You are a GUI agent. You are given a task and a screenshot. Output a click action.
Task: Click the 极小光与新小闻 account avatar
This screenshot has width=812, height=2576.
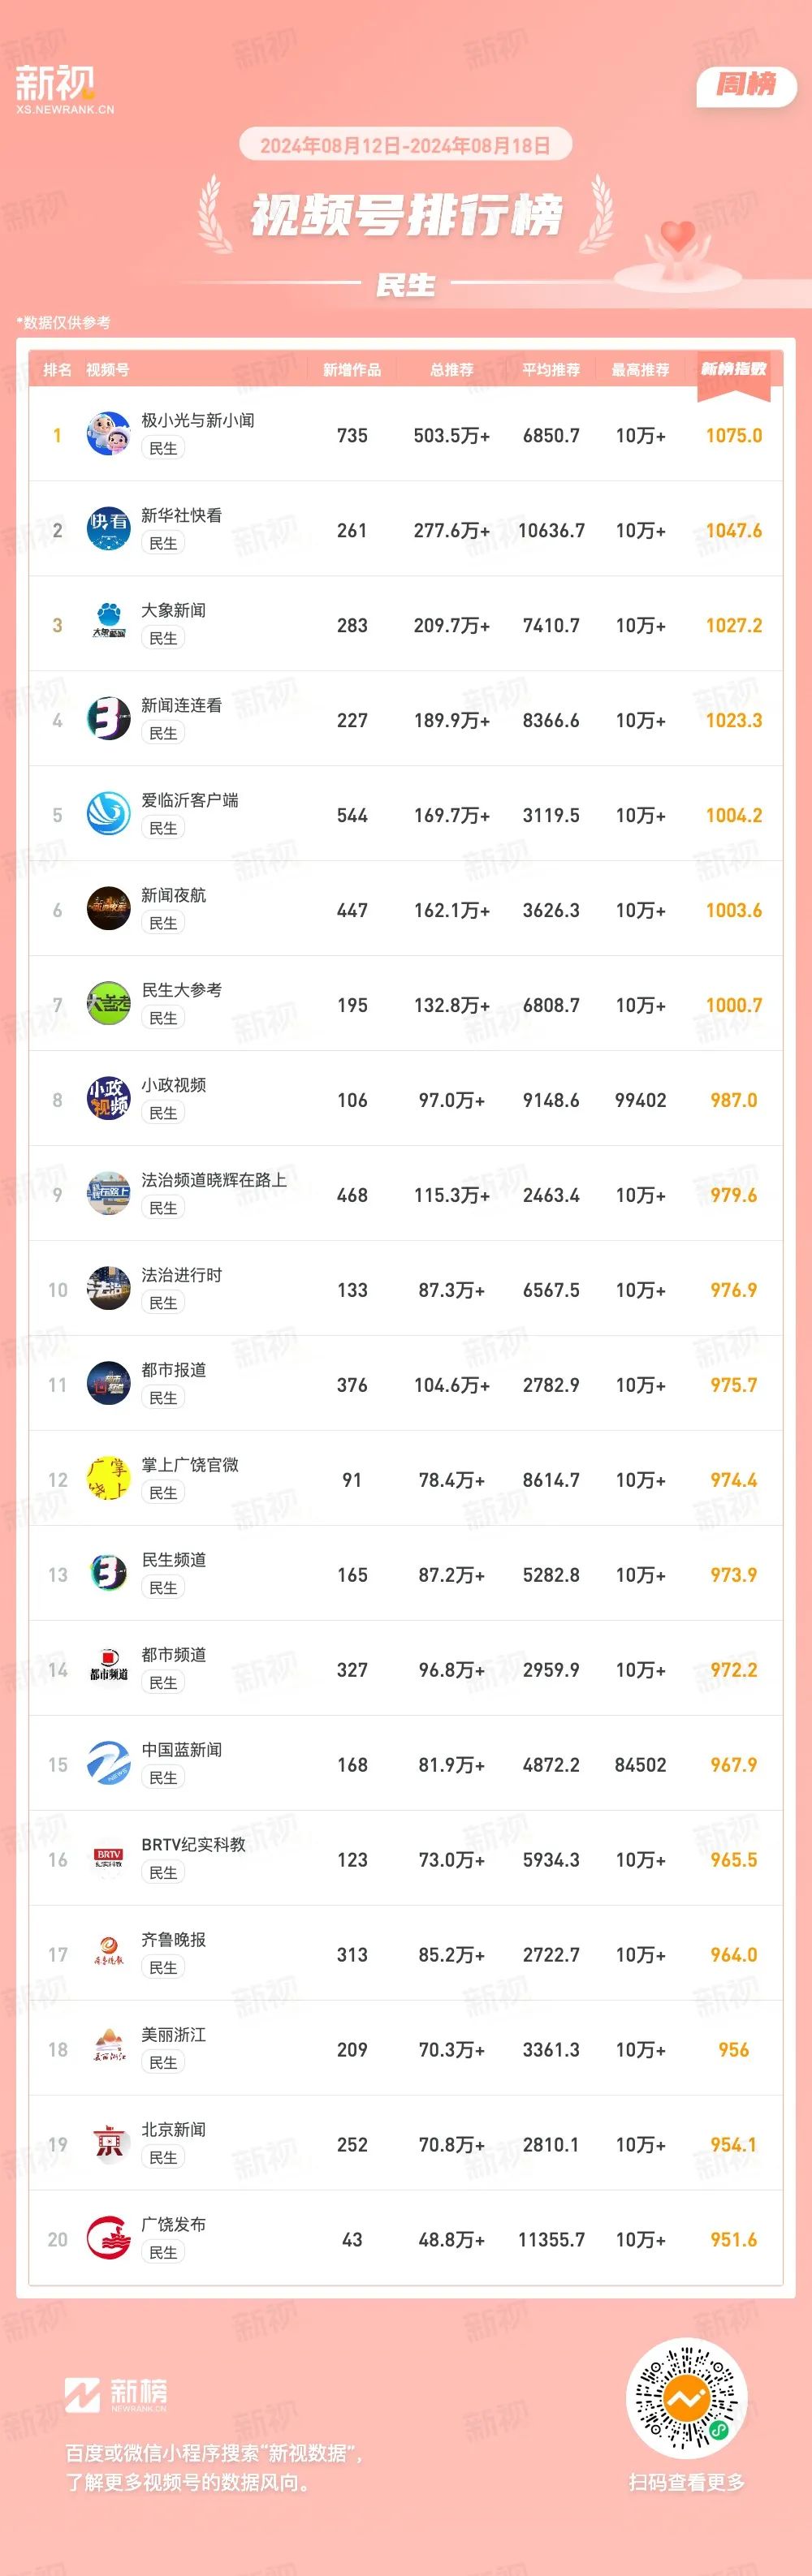pyautogui.click(x=108, y=434)
